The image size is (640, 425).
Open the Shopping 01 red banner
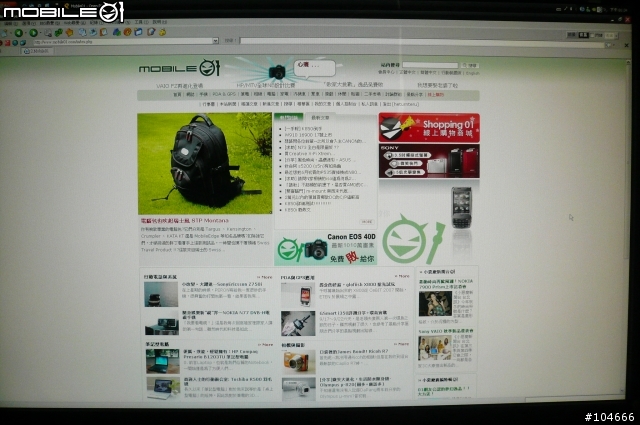click(x=429, y=128)
